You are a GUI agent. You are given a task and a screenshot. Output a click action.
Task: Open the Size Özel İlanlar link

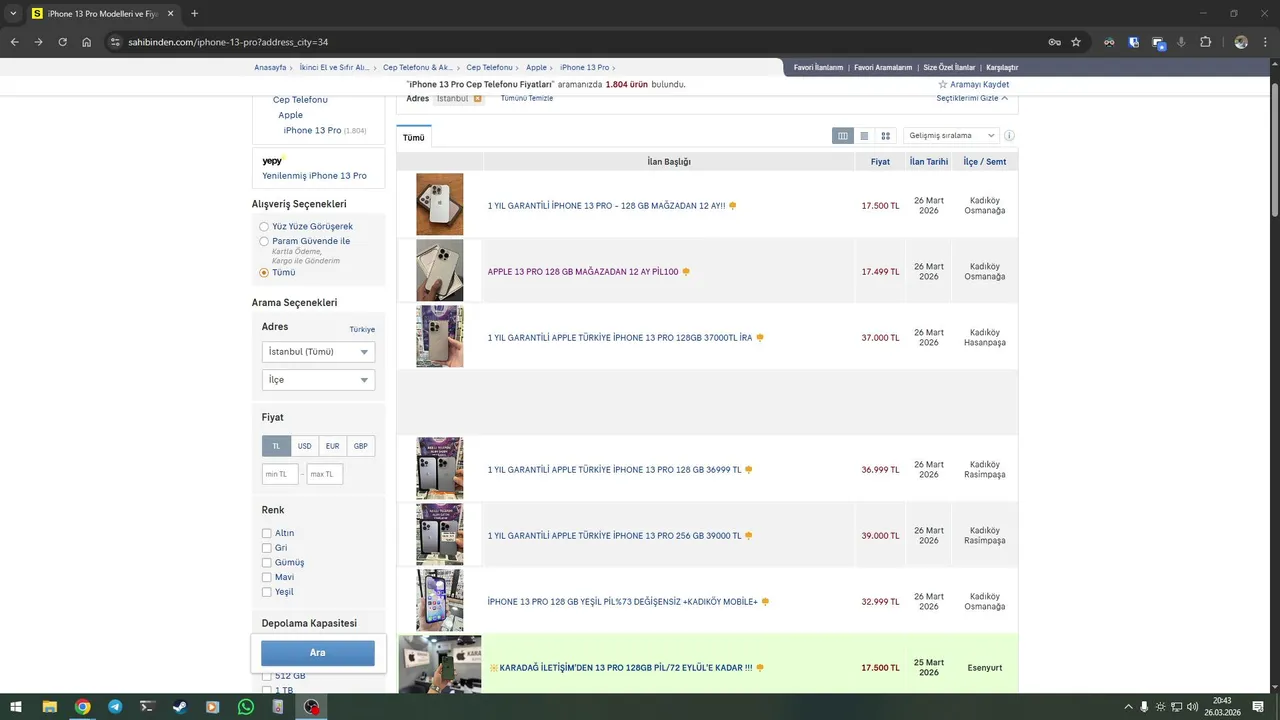949,68
